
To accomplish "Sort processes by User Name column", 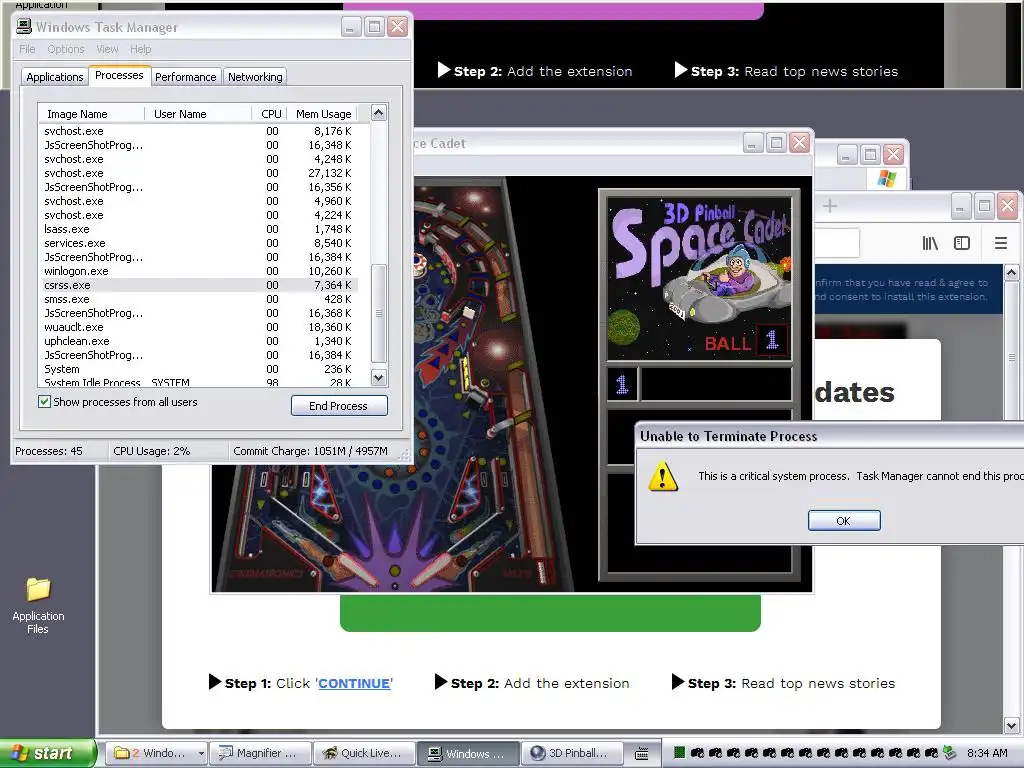I will point(199,114).
